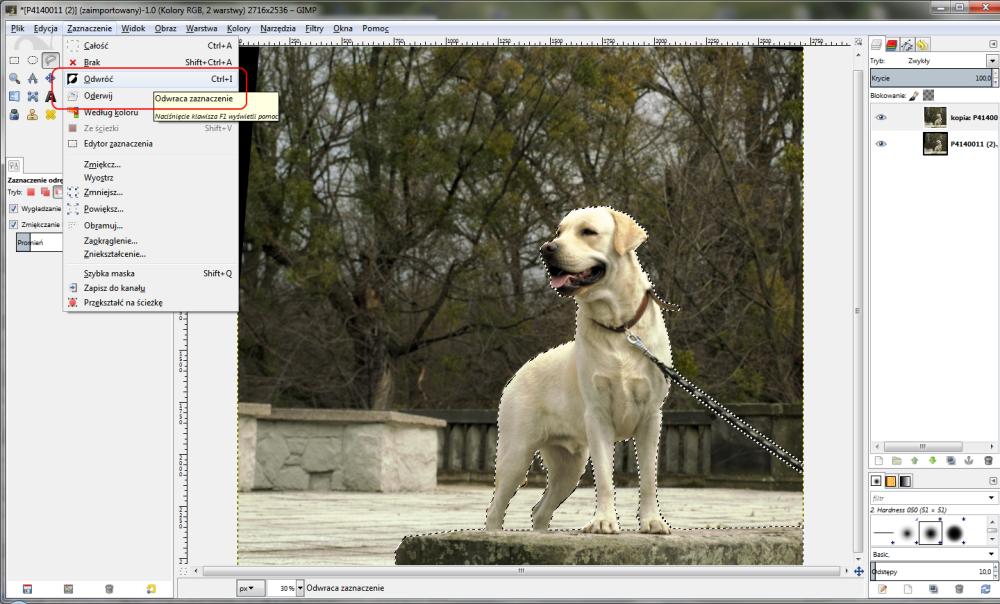This screenshot has height=604, width=1000.
Task: Click the lock pixels paintbrush icon
Action: pos(914,96)
